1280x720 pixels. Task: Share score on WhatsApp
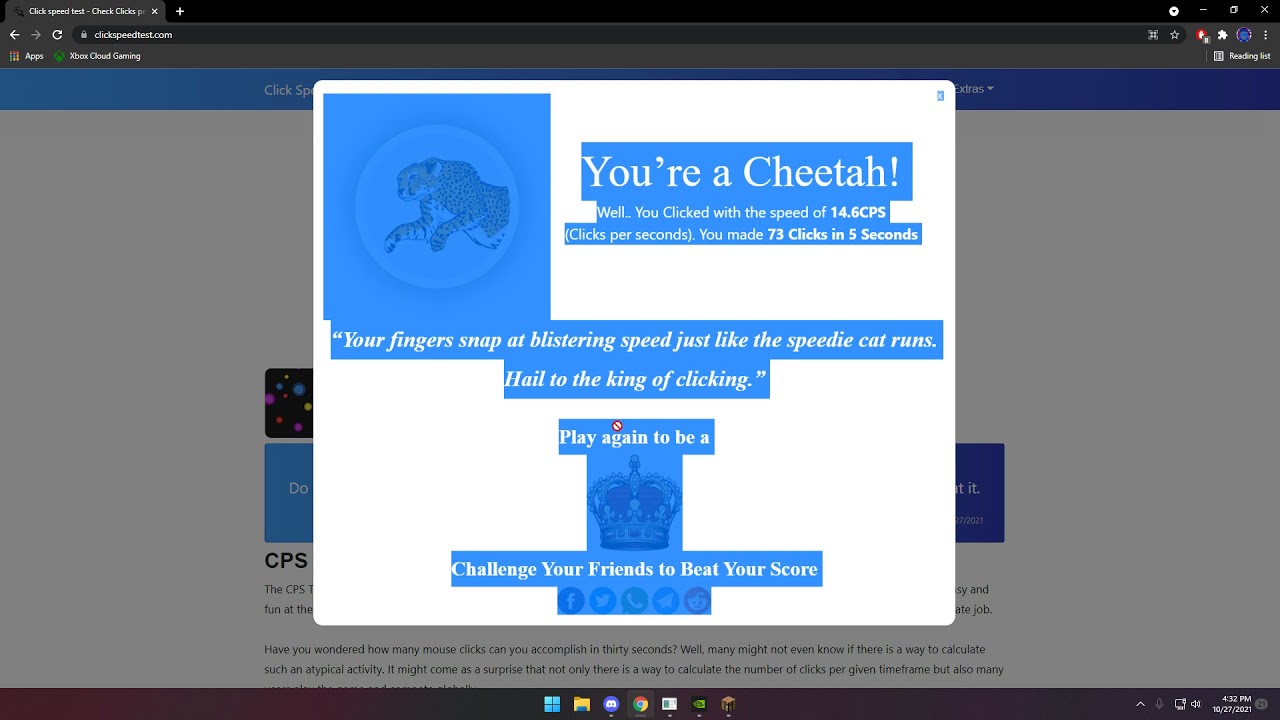(x=634, y=600)
